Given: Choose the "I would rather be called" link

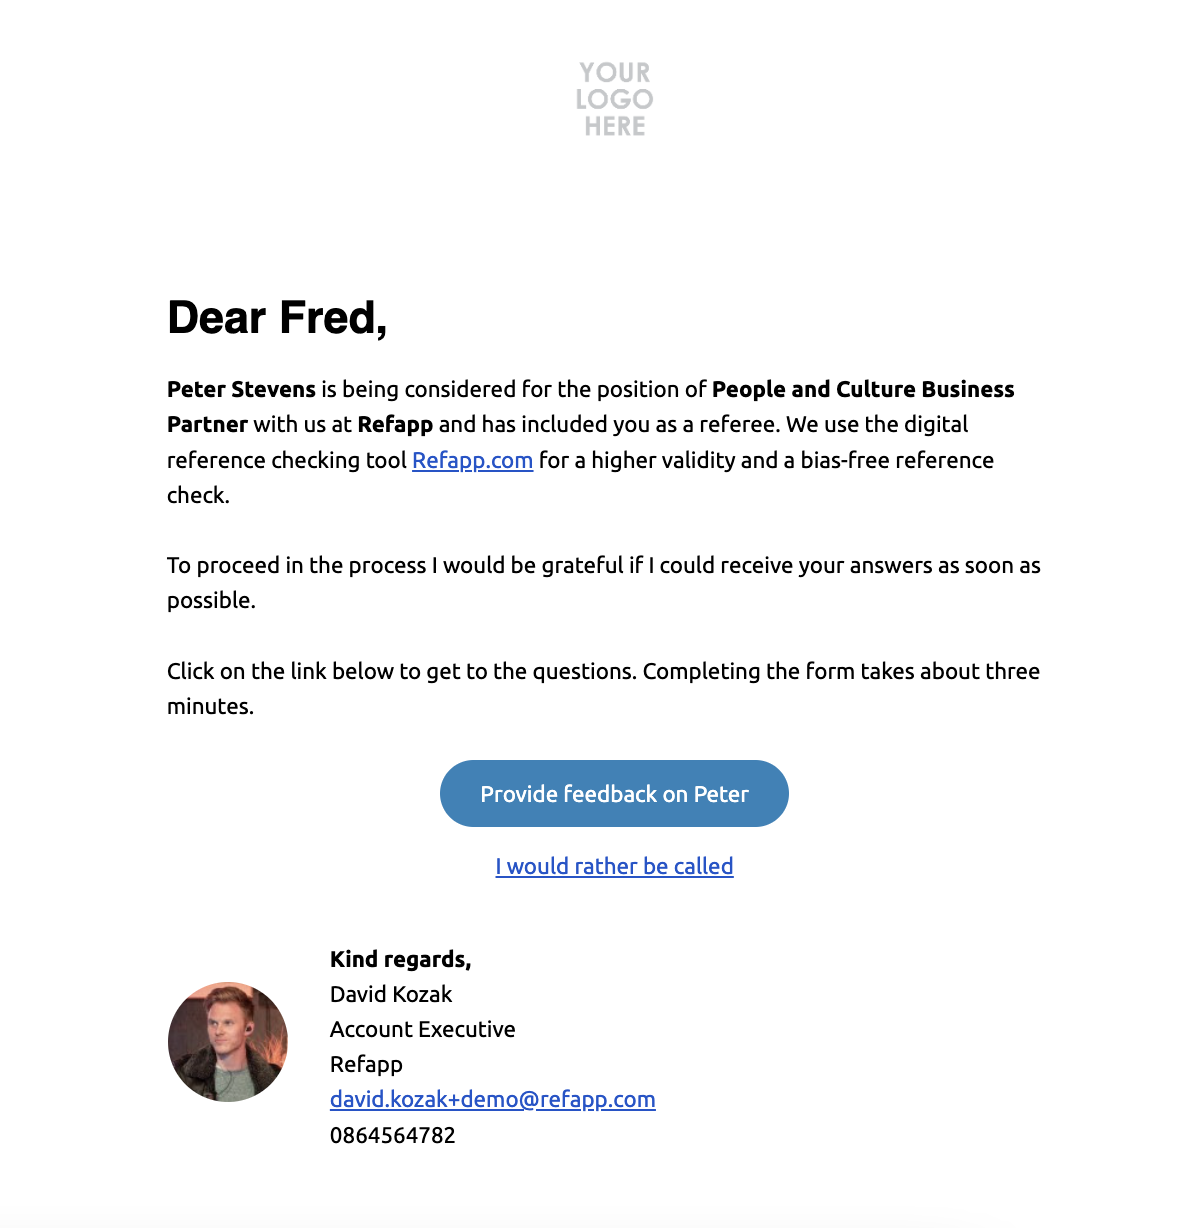Looking at the screenshot, I should click(614, 866).
